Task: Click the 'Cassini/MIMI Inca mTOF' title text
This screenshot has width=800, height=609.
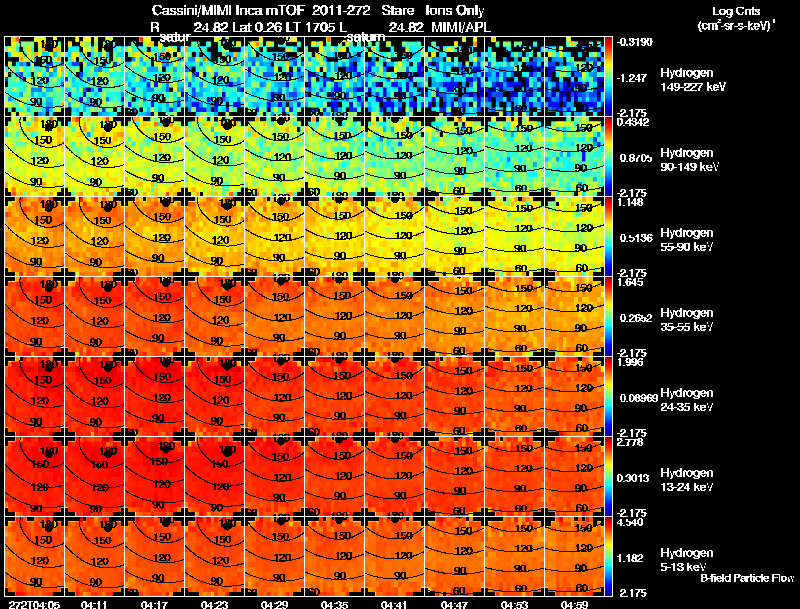Action: coord(228,10)
